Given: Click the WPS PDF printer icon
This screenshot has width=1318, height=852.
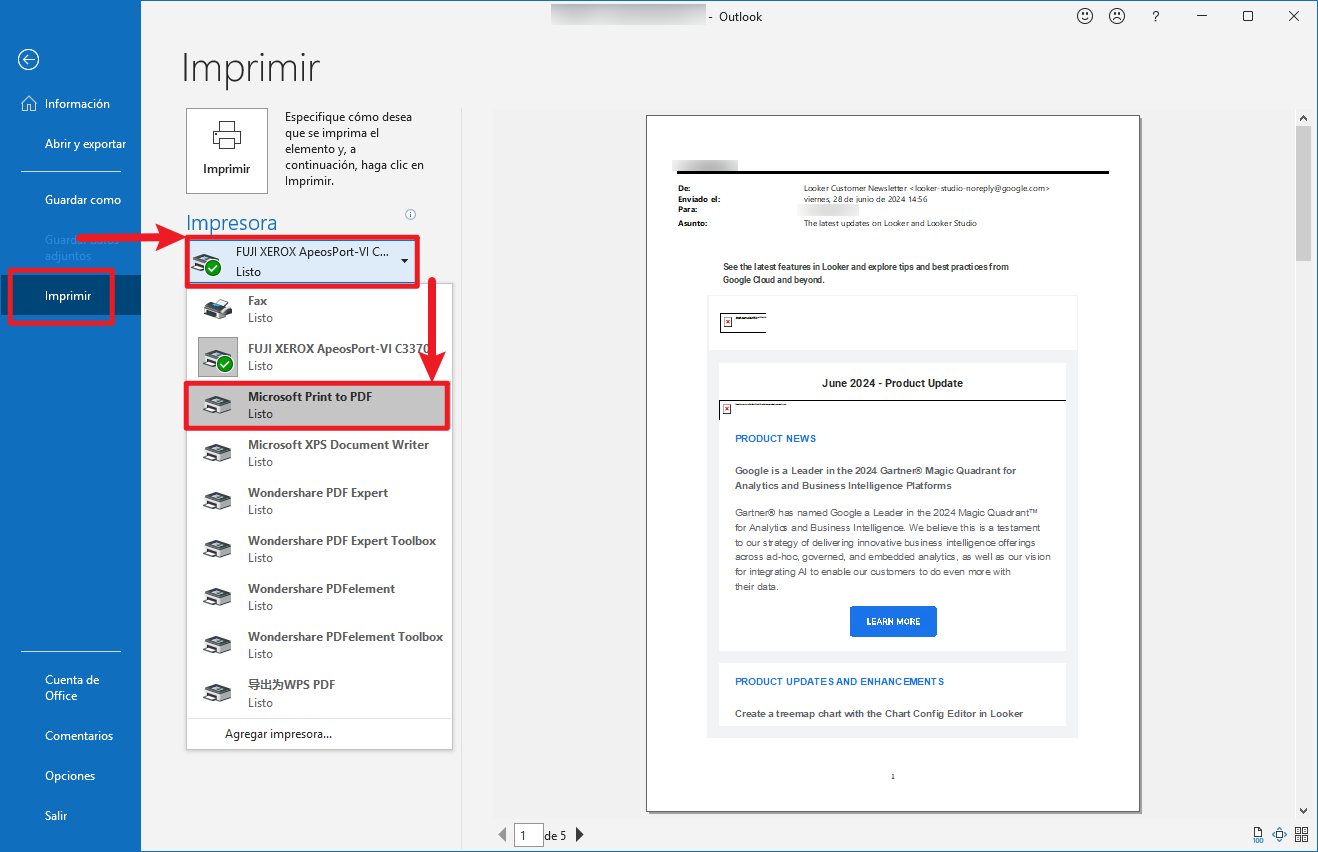Looking at the screenshot, I should tap(217, 693).
